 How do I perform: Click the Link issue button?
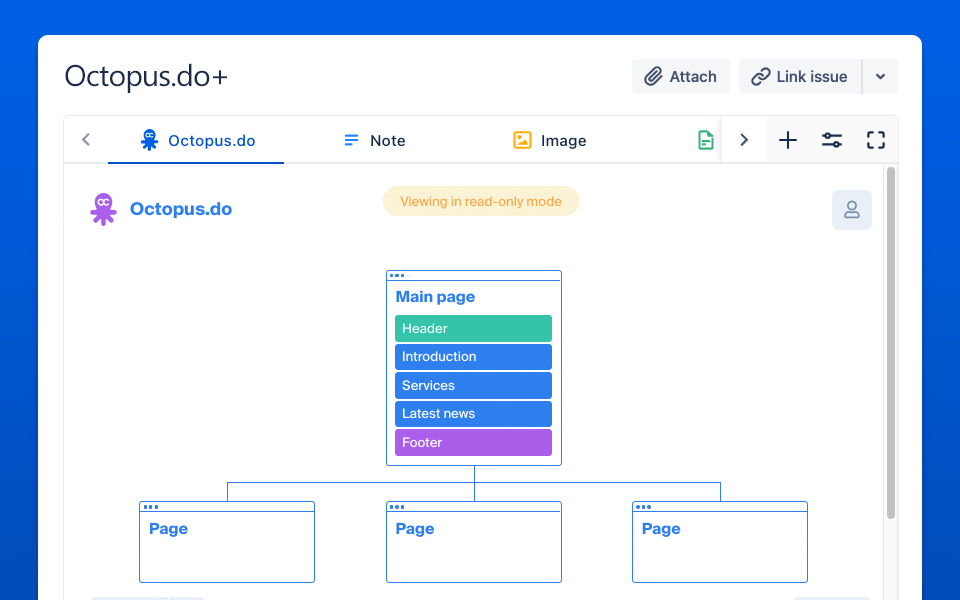pyautogui.click(x=800, y=77)
